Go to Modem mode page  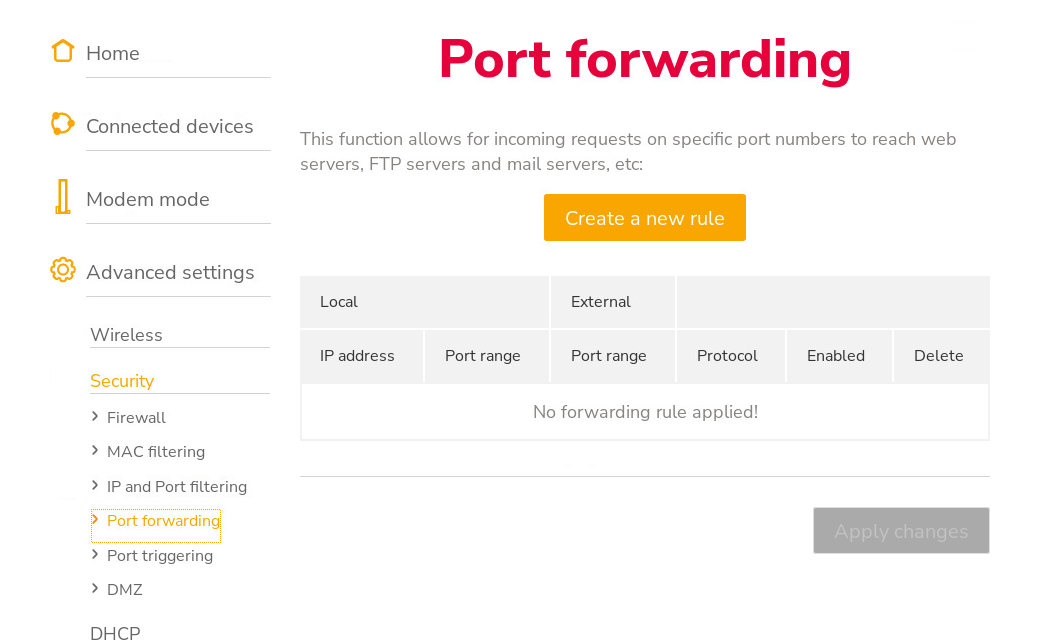148,200
